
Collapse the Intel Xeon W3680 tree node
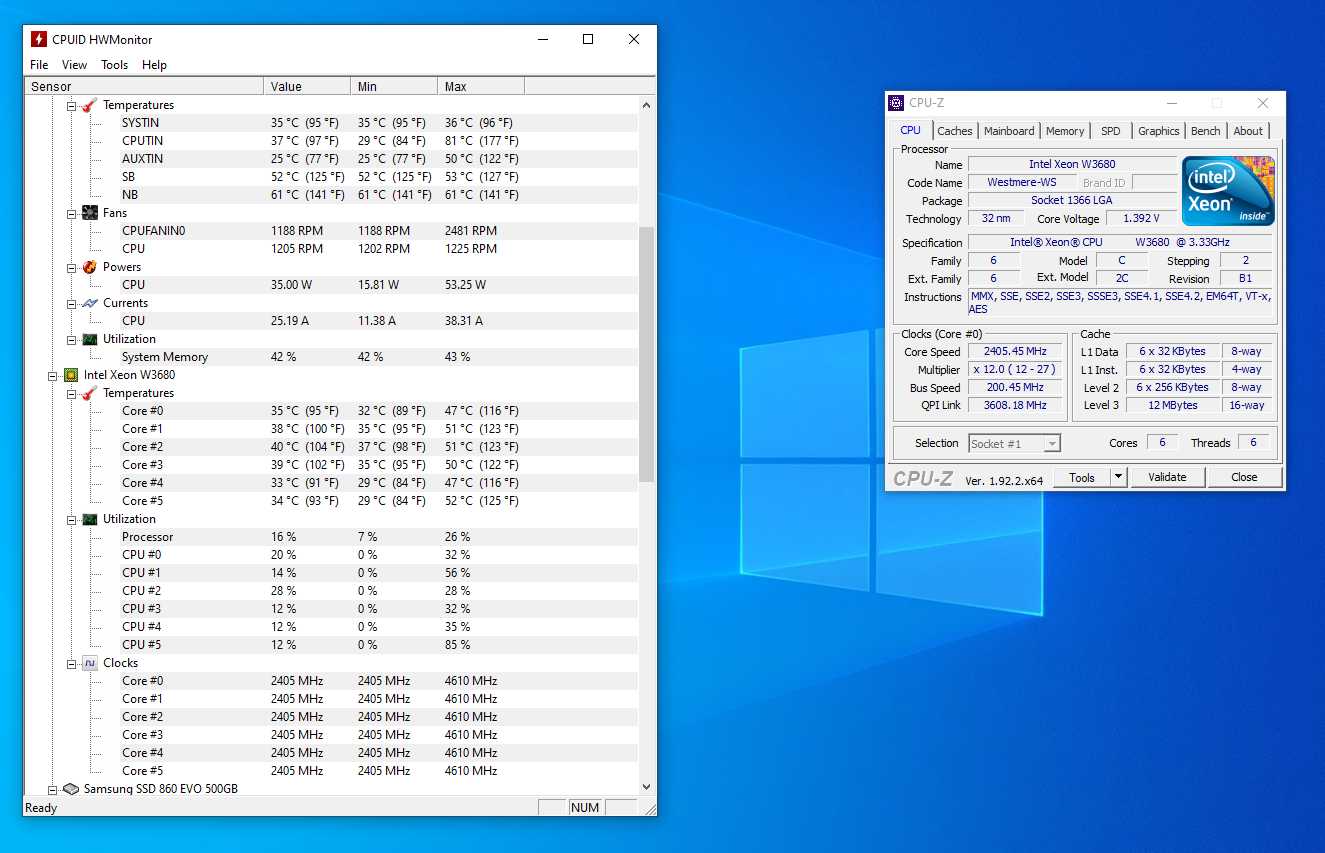pos(53,375)
